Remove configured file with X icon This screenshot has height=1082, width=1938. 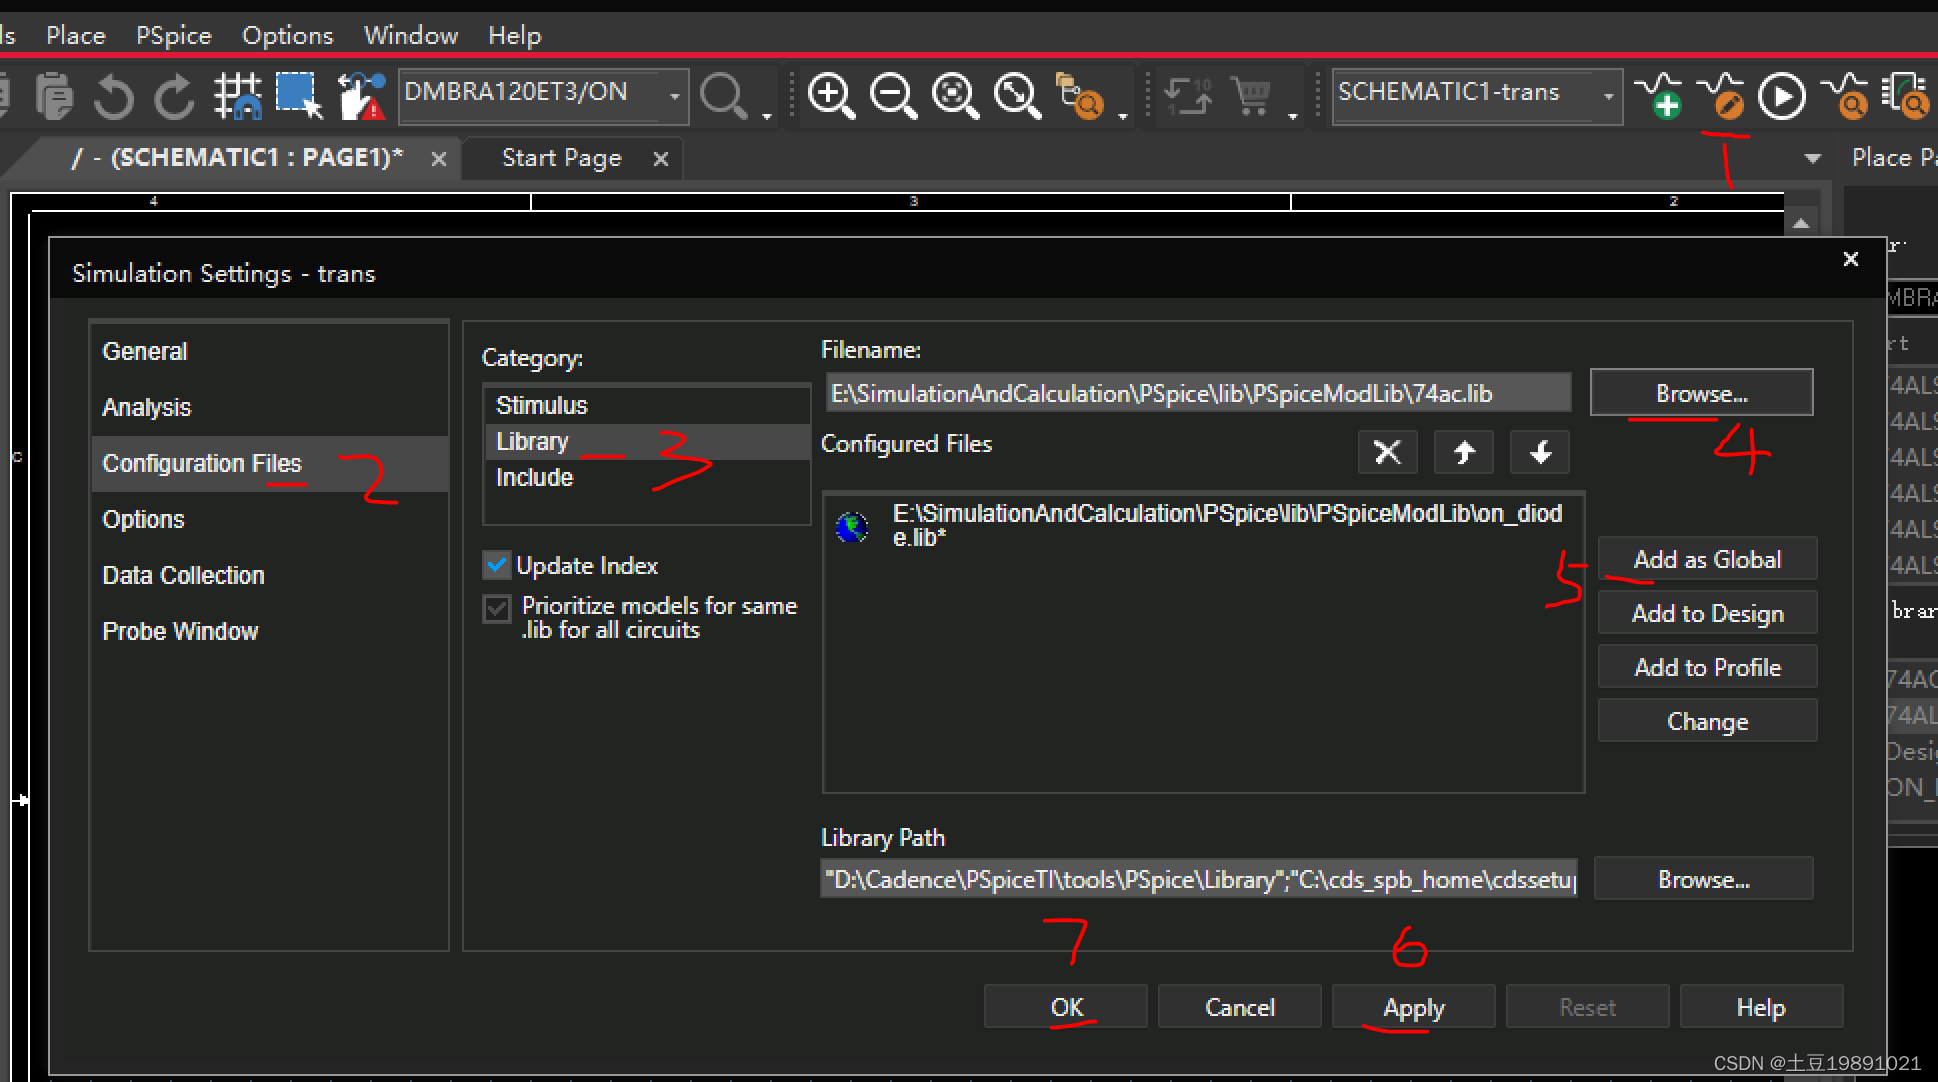tap(1387, 453)
